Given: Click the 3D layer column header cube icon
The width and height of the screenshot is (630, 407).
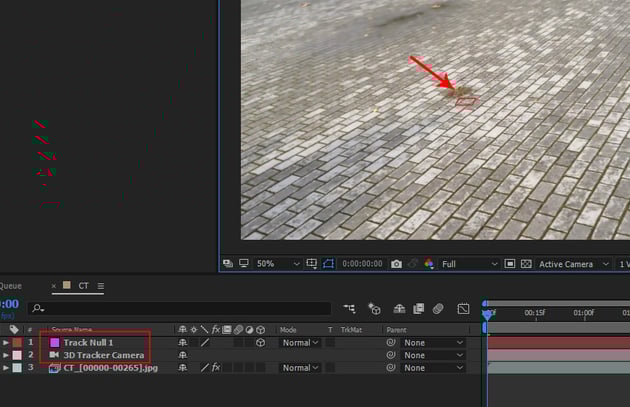Looking at the screenshot, I should coord(260,330).
